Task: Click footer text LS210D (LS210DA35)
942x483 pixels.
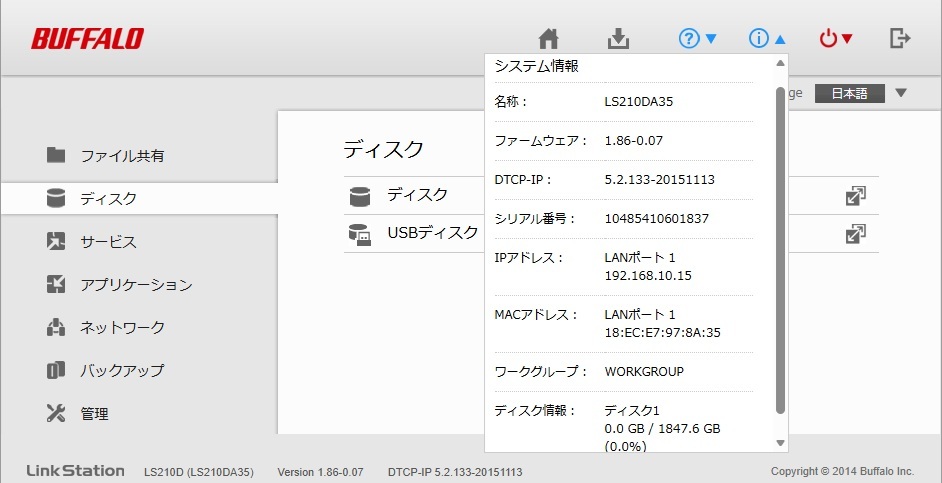Action: 199,472
